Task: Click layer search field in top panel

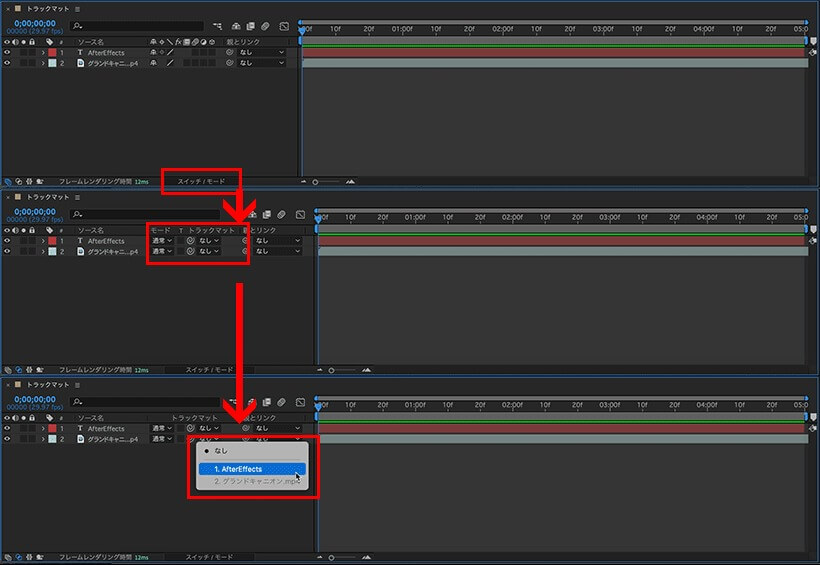Action: [136, 26]
